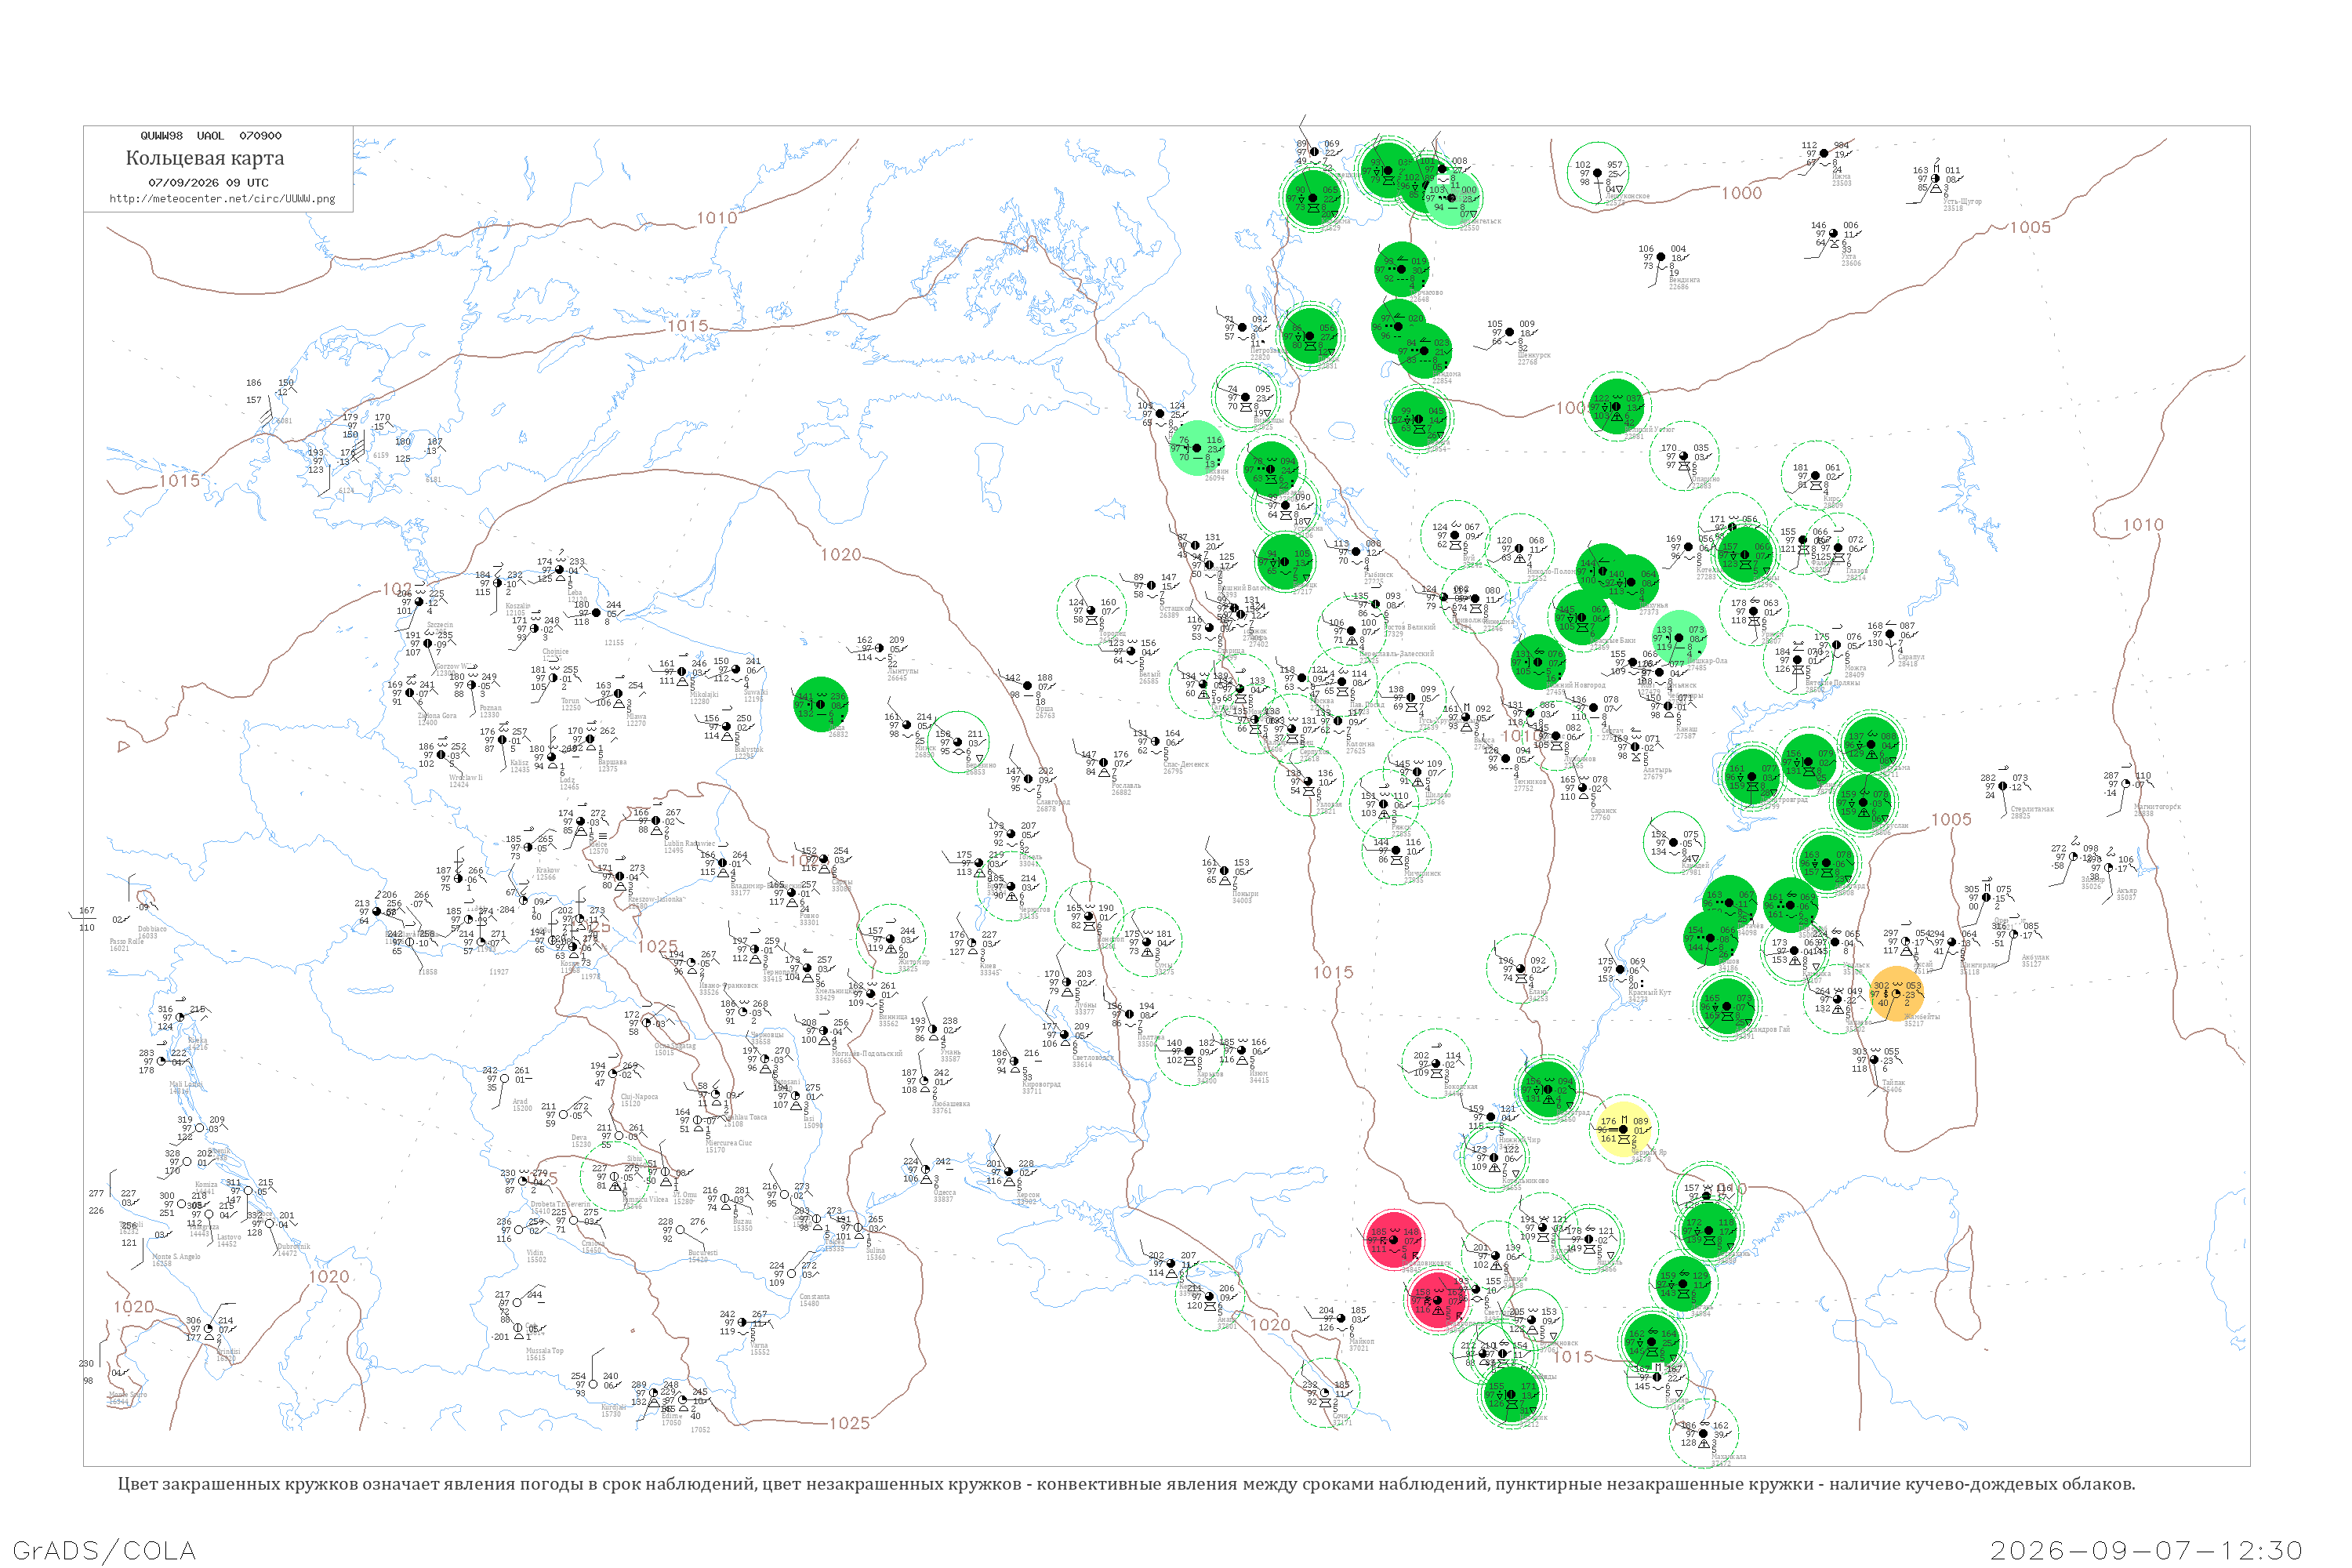2352x1568 pixels.
Task: Click the Шенкурск station plot
Action: pos(1511,337)
